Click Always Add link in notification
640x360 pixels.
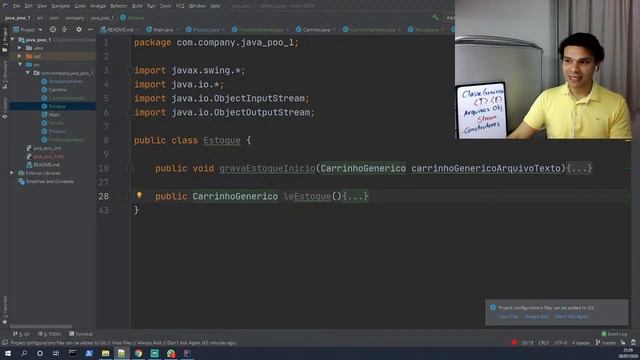point(537,316)
